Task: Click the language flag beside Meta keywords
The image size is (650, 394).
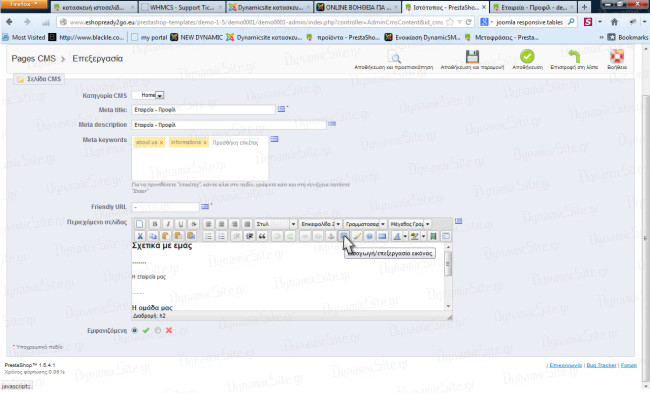Action: point(274,139)
